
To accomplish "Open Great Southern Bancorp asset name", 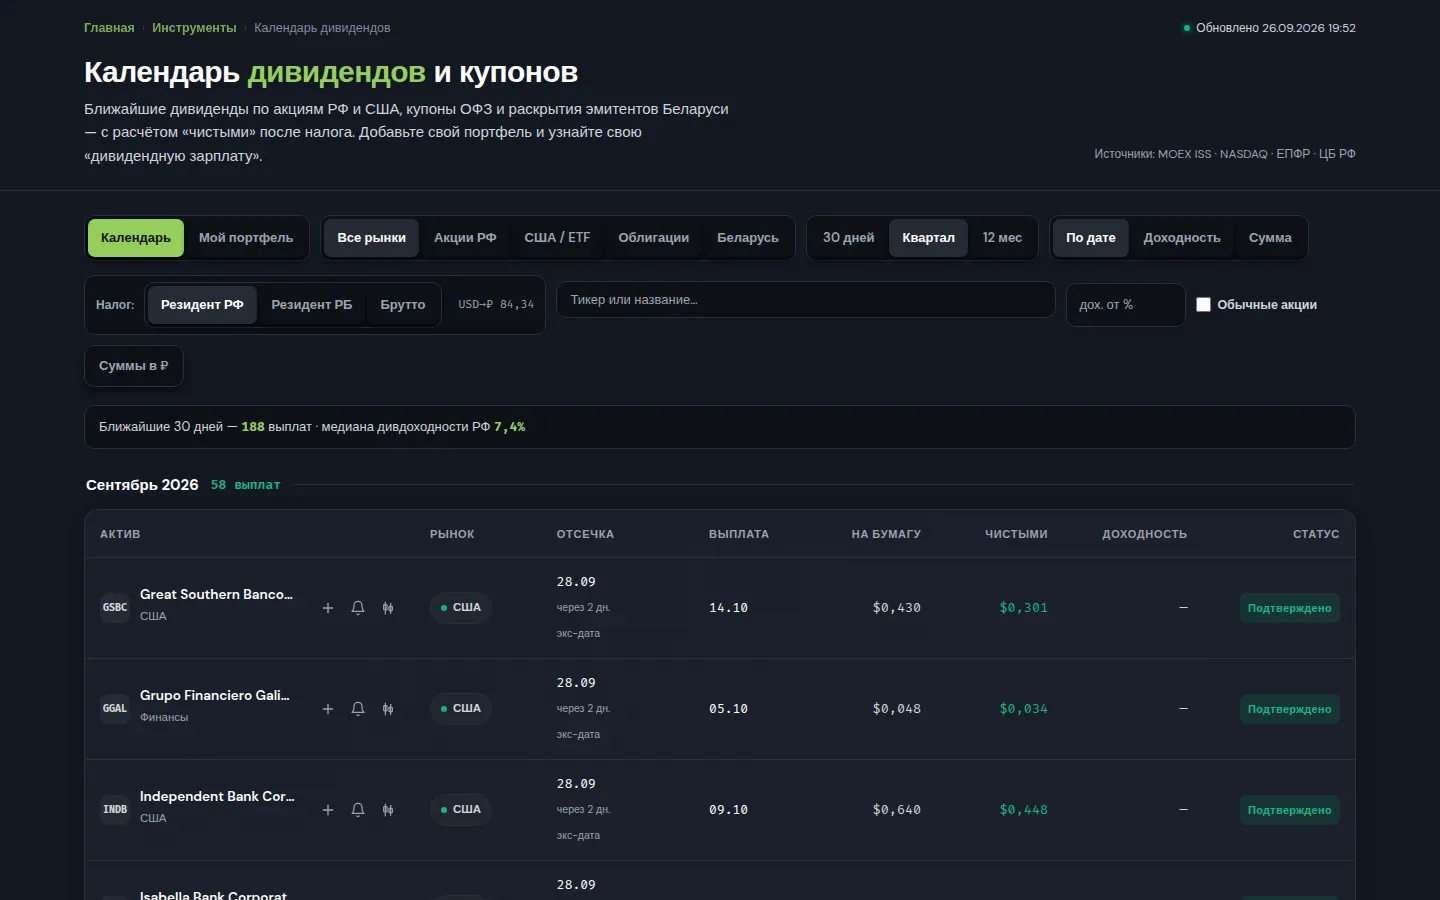I will point(216,594).
